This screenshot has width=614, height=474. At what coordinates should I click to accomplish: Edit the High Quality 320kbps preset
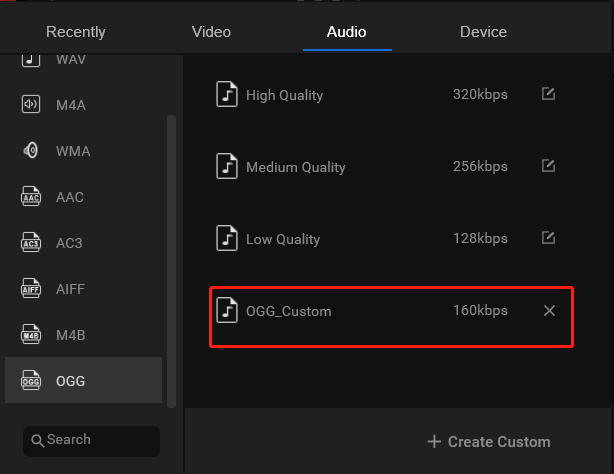pyautogui.click(x=548, y=94)
